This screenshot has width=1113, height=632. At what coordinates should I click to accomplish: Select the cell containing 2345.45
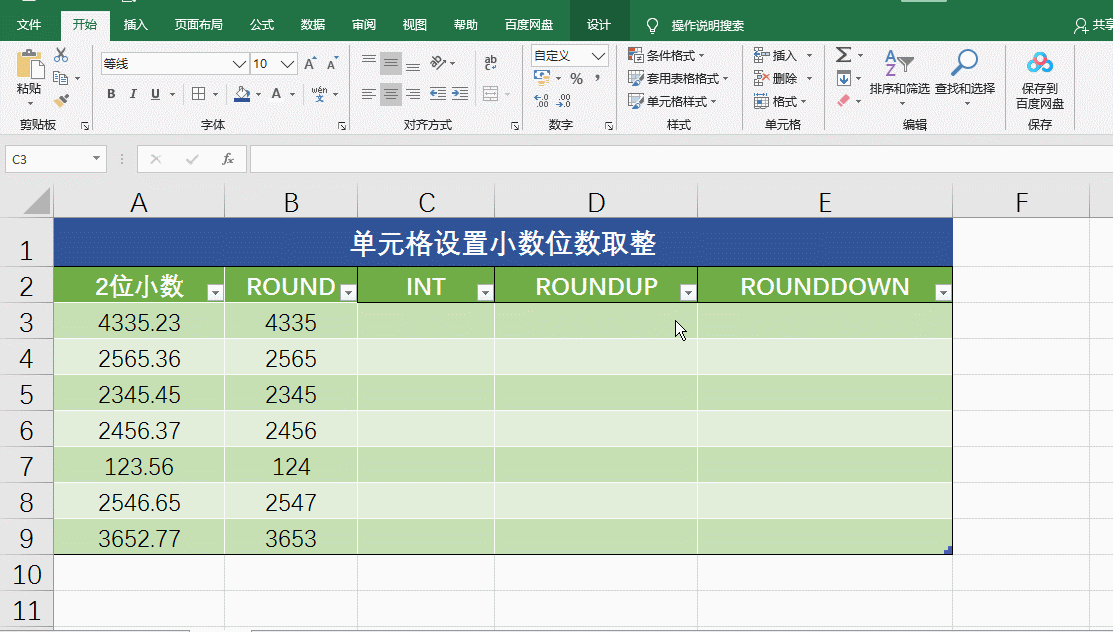[139, 394]
